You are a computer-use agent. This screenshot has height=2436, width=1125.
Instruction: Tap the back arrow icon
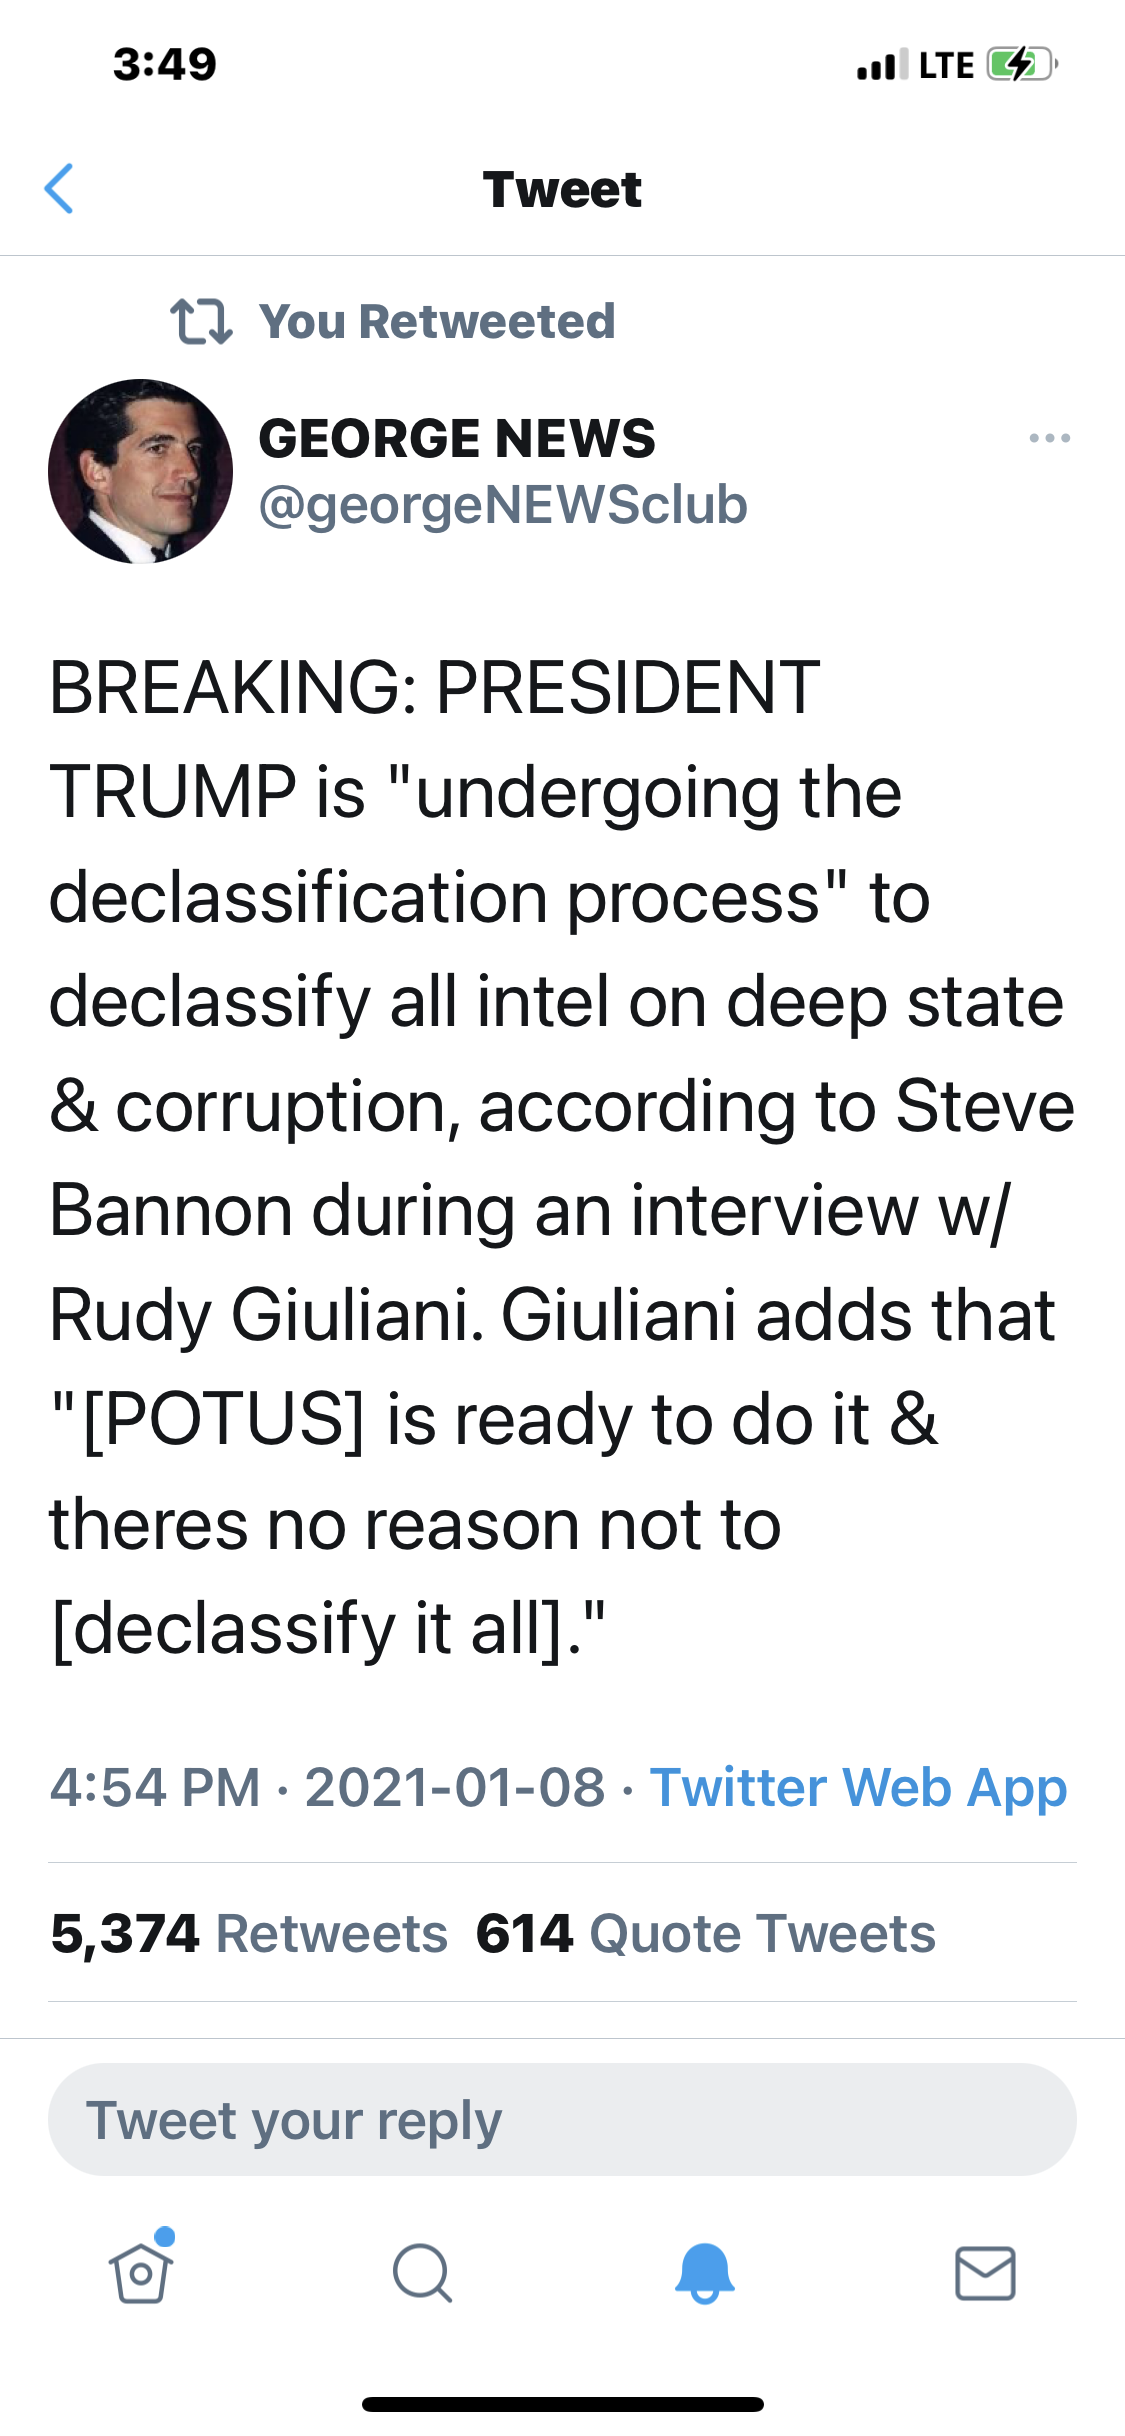(x=60, y=189)
